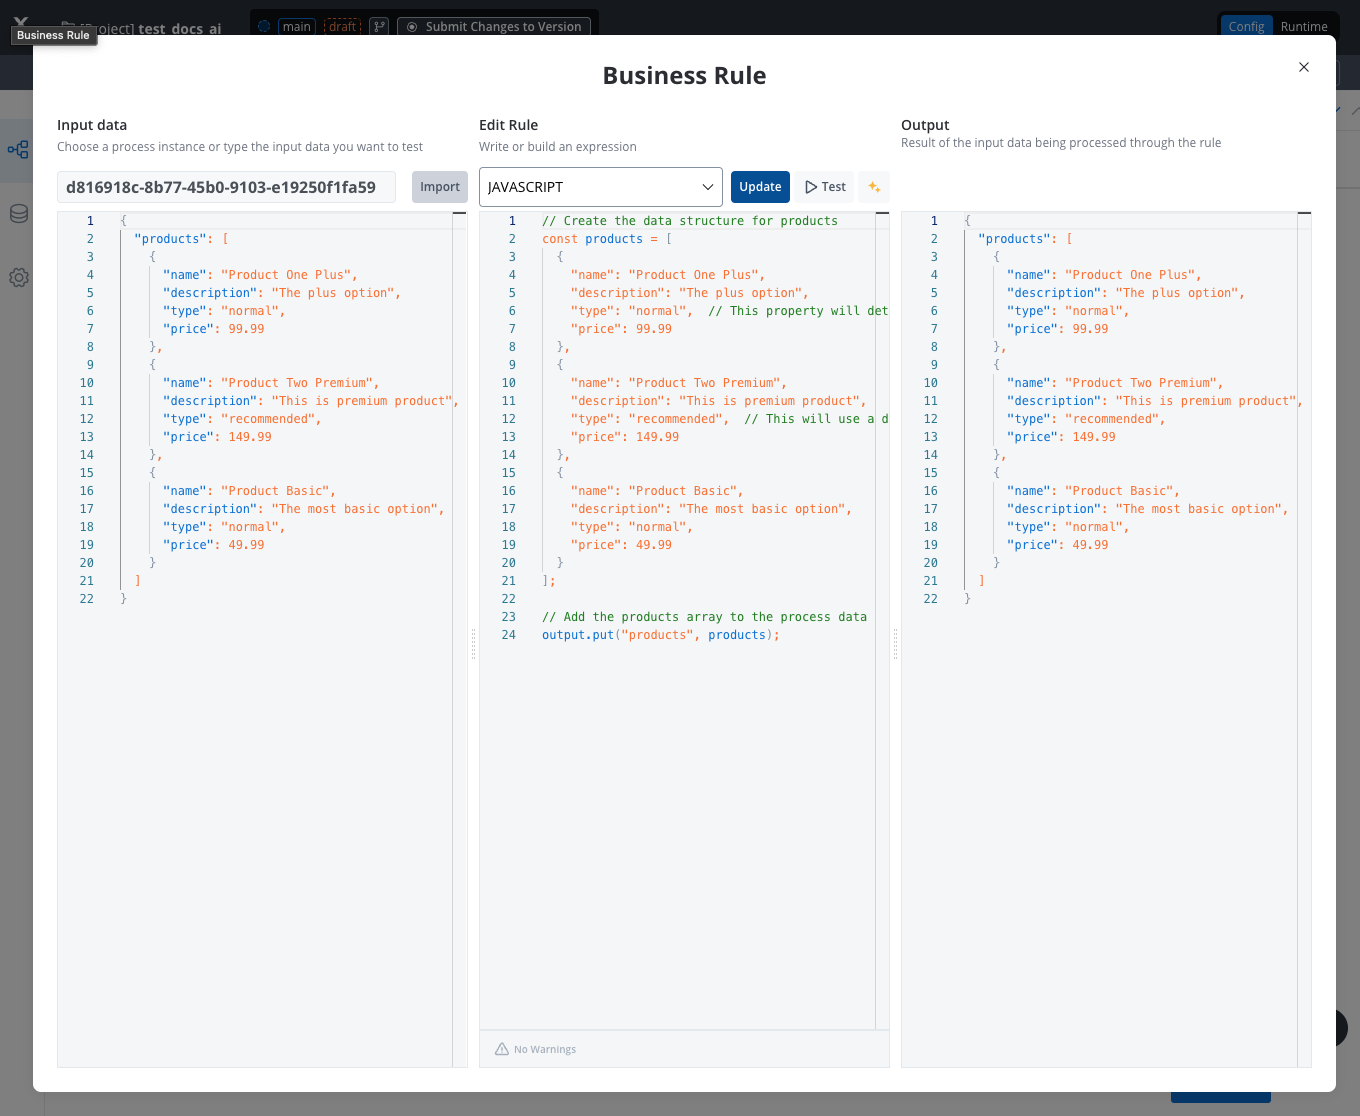Switch to the Runtime tab
The image size is (1360, 1116).
[x=1304, y=26]
